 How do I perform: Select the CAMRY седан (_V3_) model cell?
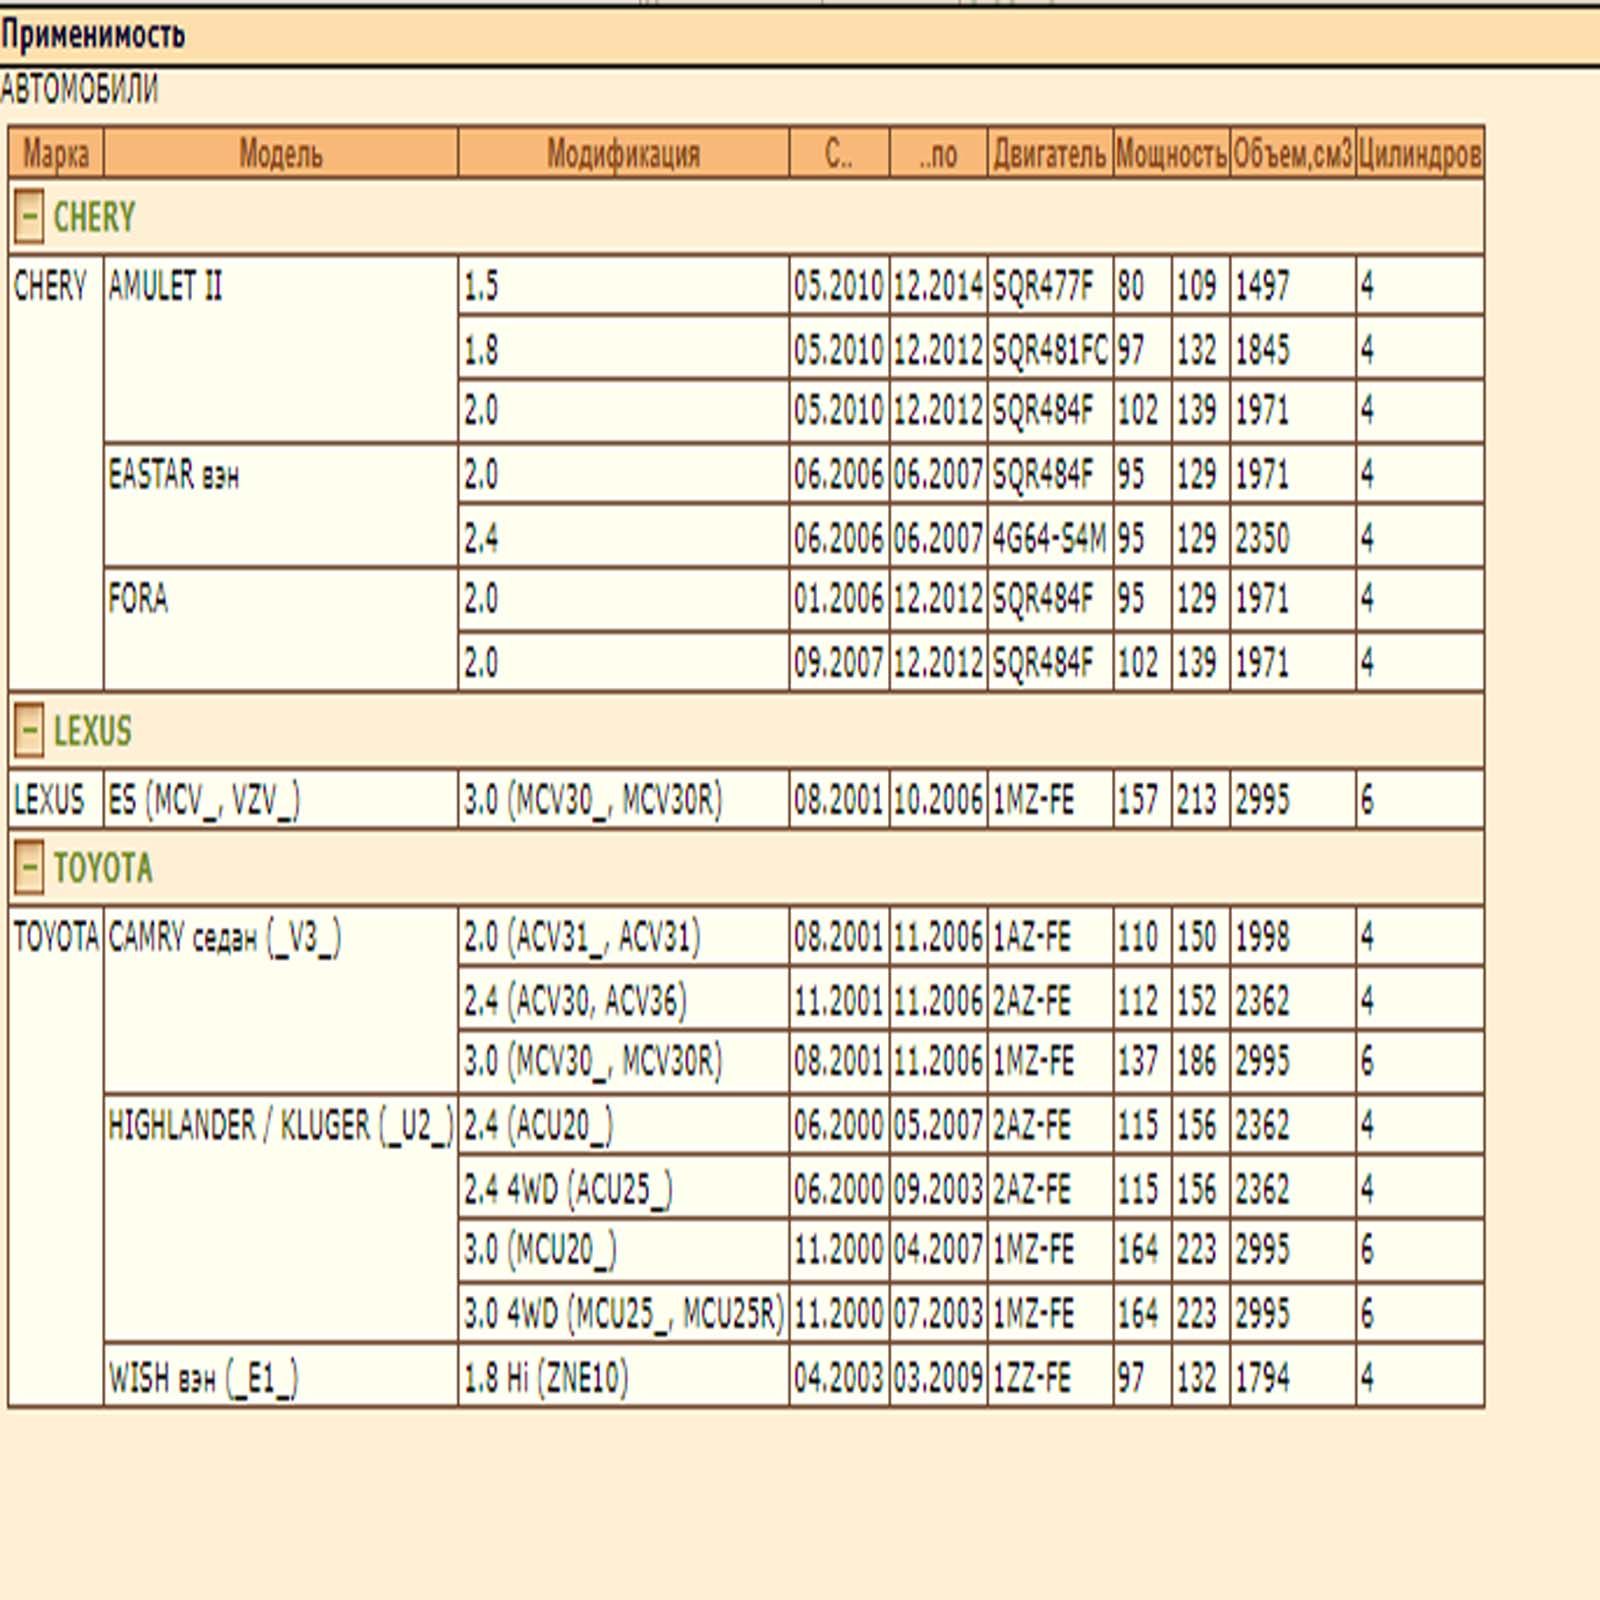(225, 938)
